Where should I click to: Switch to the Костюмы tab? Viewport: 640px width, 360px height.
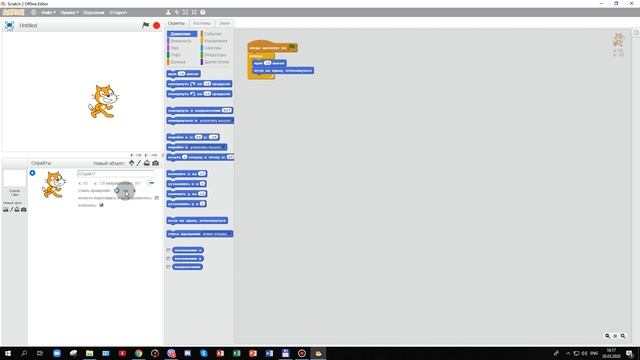[202, 23]
